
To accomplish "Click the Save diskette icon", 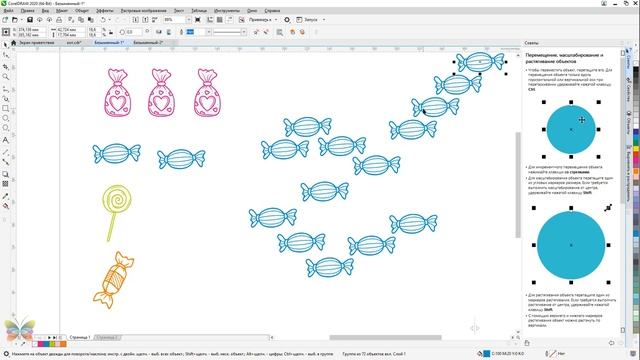I will 30,20.
